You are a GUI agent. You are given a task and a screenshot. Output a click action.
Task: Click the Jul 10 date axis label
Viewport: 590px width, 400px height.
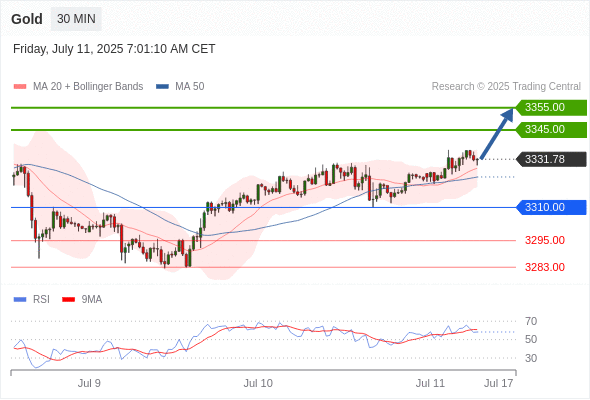click(x=258, y=383)
